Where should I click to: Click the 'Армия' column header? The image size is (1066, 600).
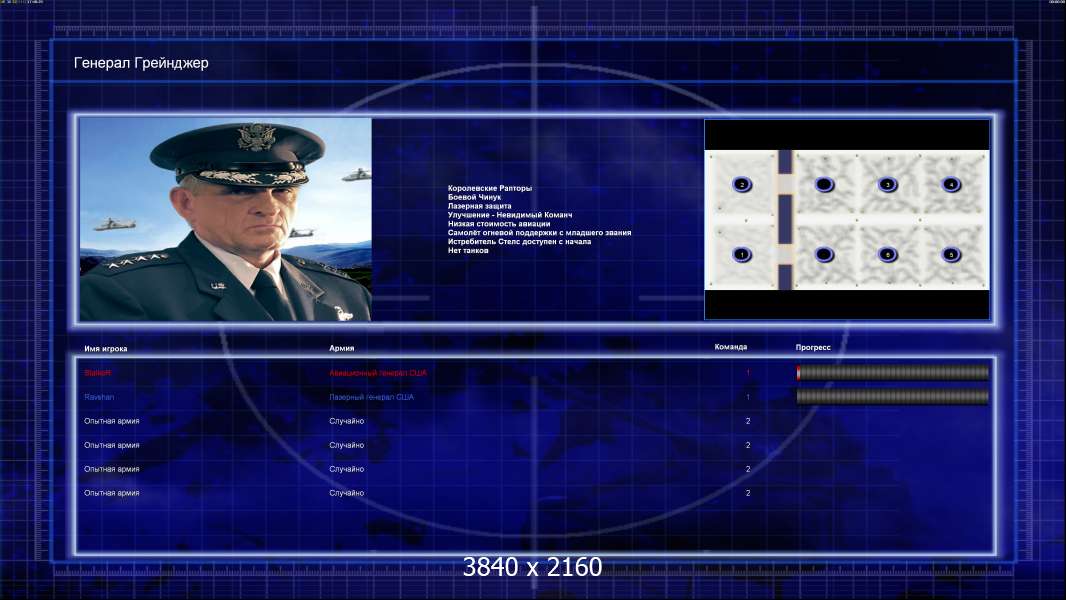341,348
